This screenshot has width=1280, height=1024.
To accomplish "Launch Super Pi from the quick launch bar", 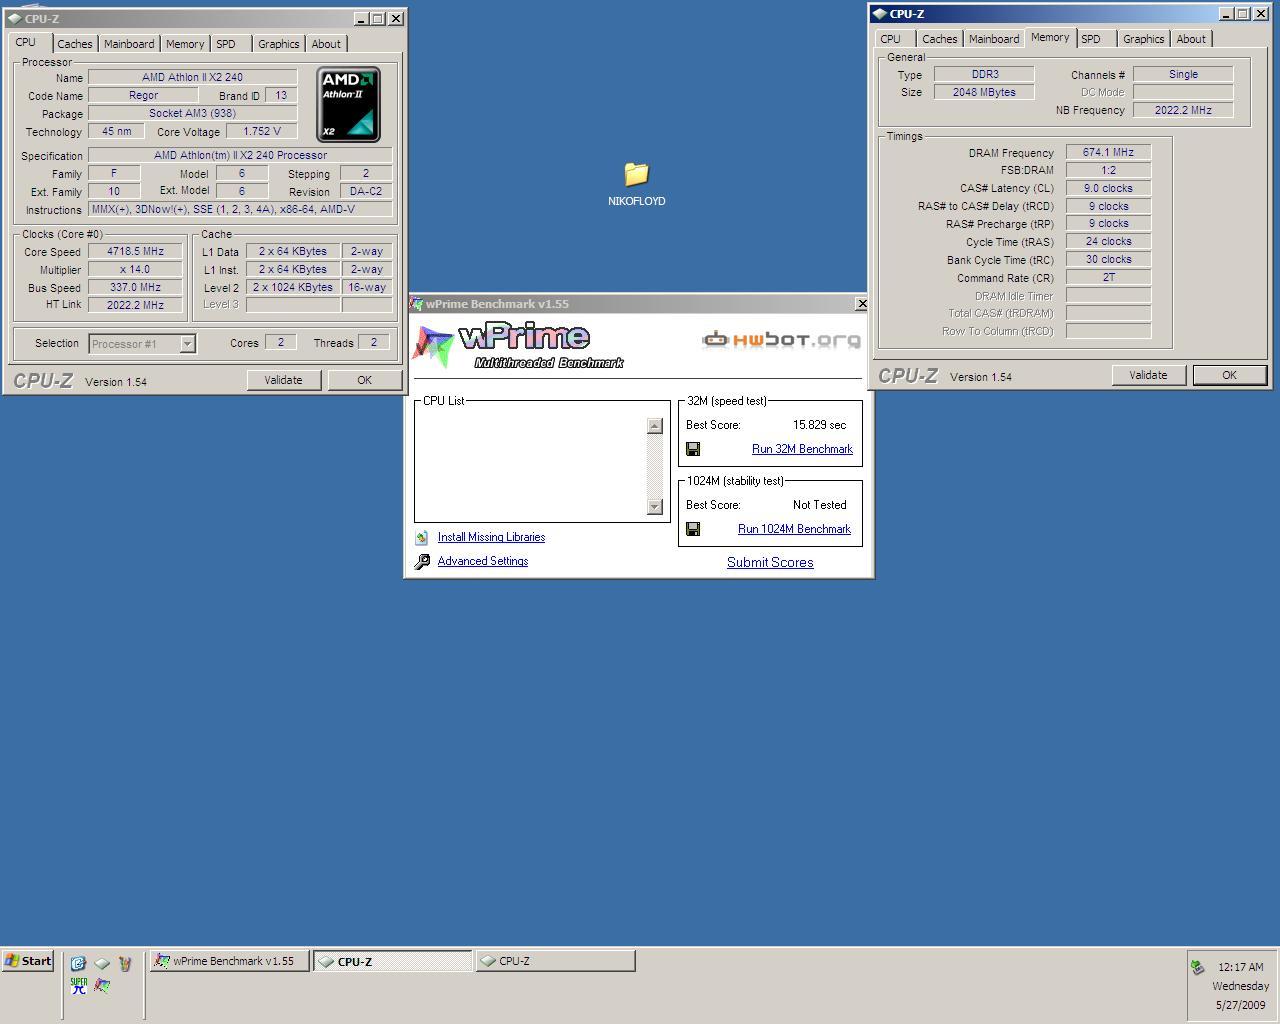I will (x=78, y=985).
